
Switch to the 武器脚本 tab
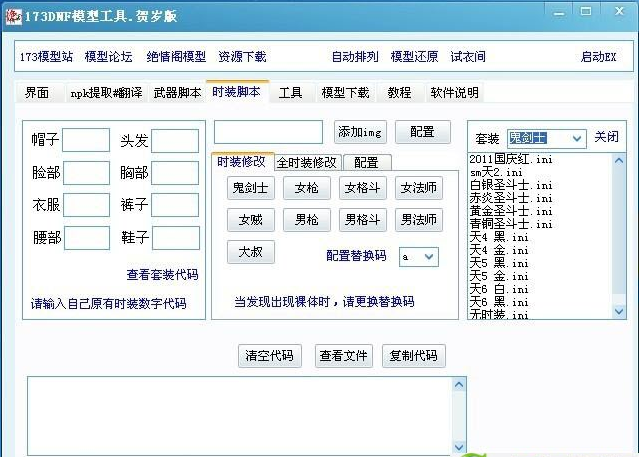point(177,93)
